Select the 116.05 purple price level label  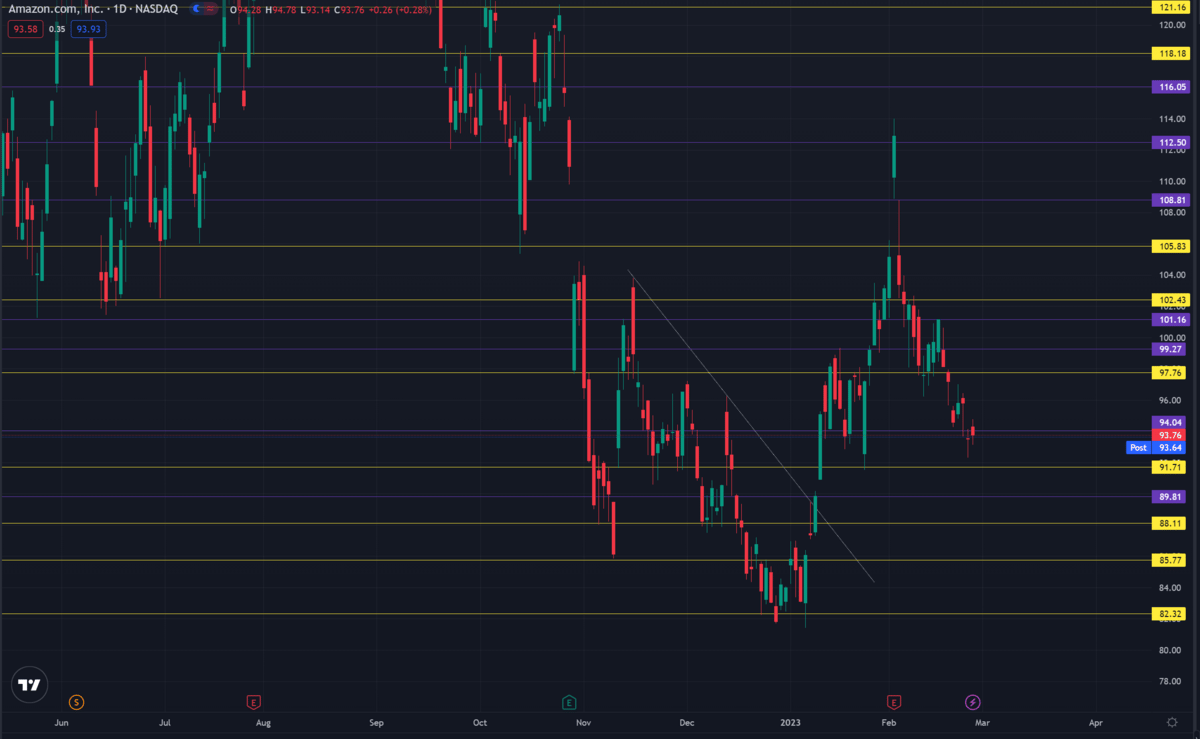coord(1171,88)
